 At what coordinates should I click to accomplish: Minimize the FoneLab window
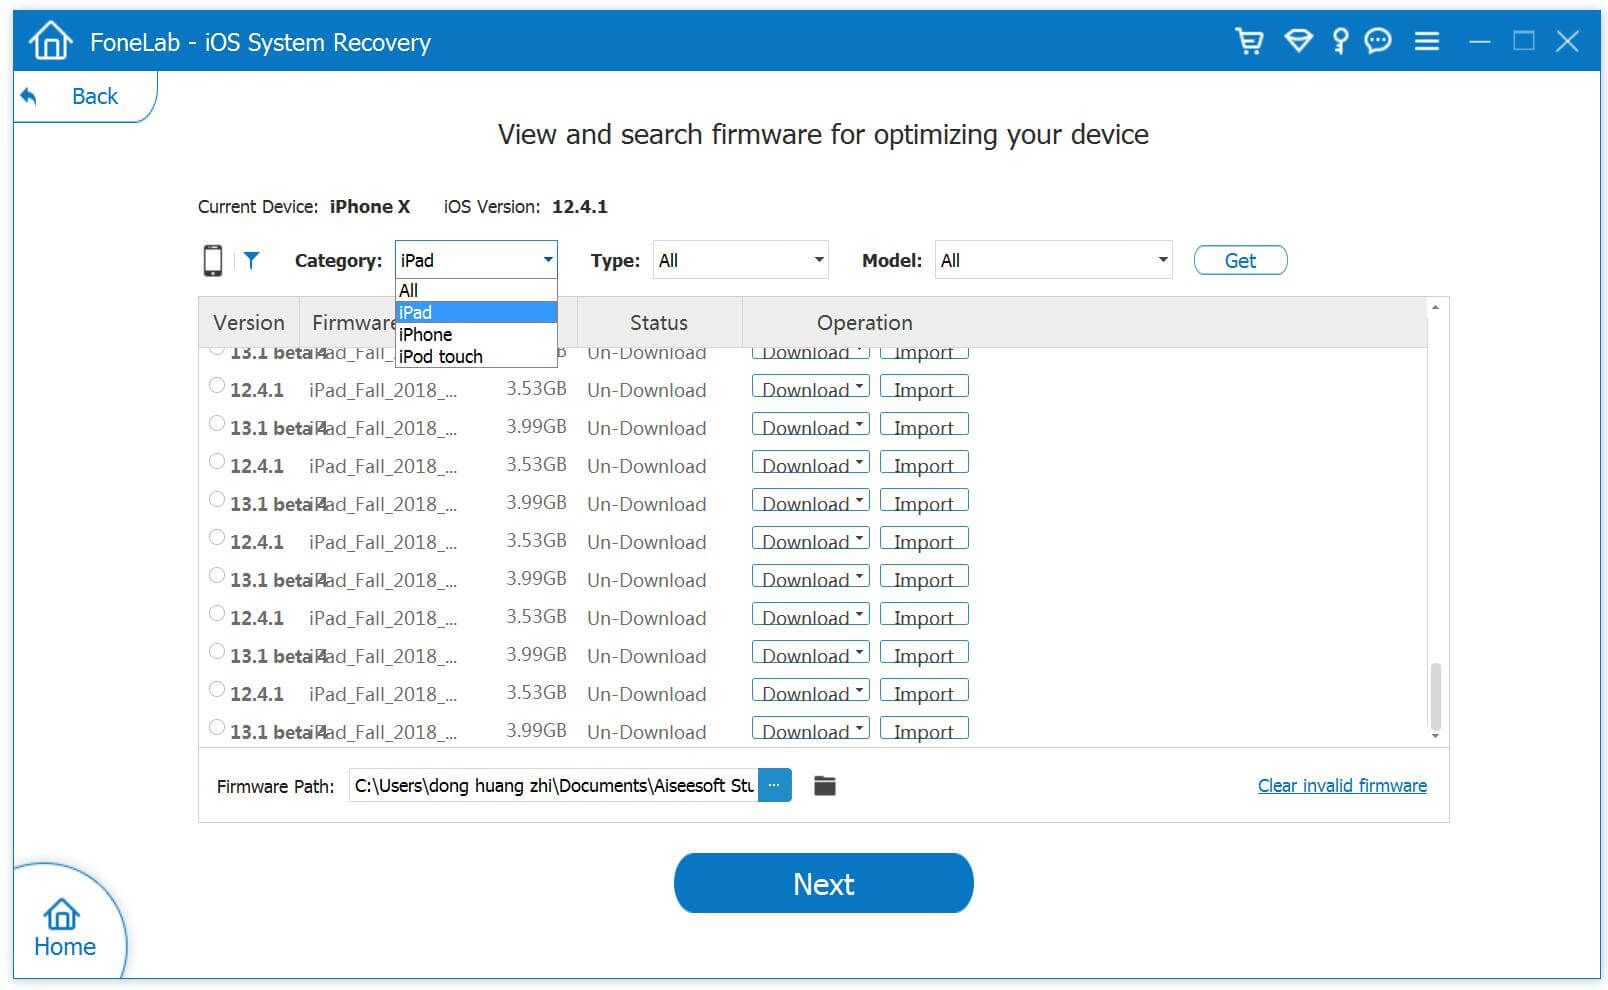click(1480, 42)
